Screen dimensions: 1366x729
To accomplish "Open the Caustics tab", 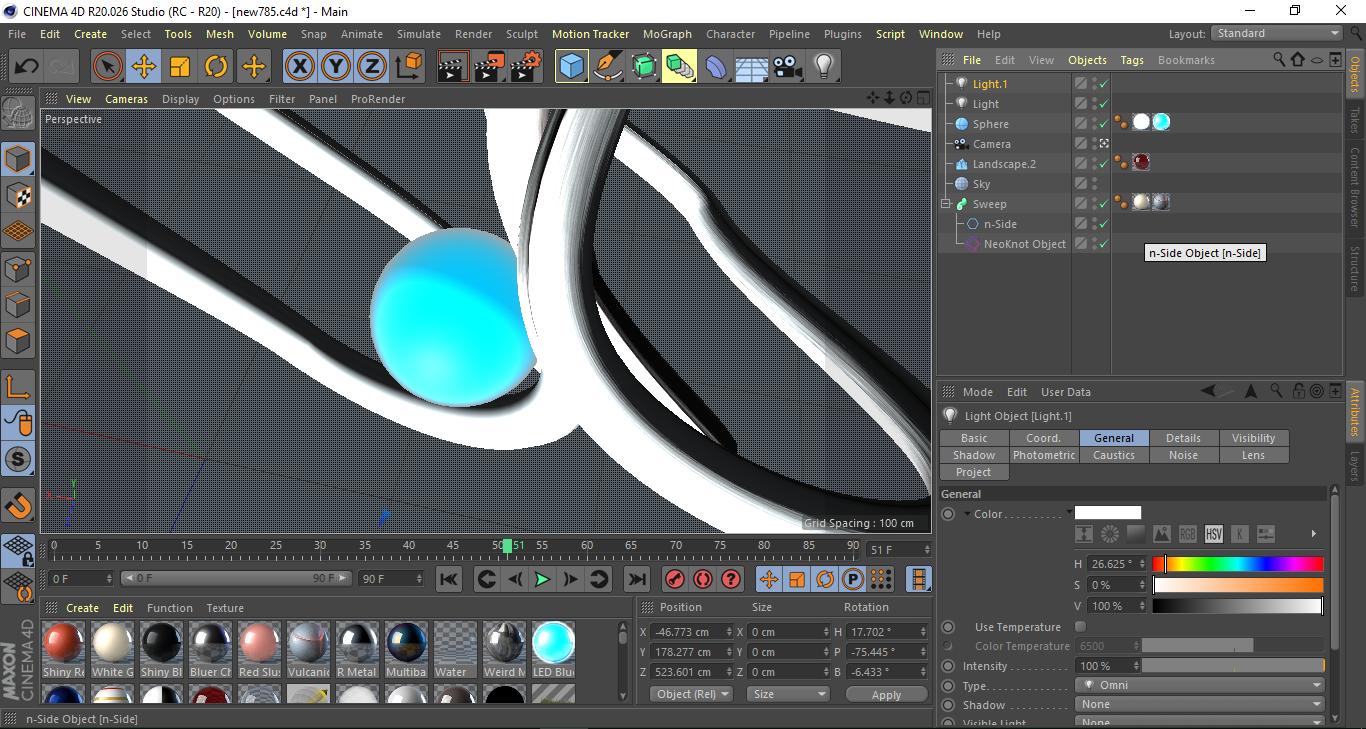I will pos(1114,455).
